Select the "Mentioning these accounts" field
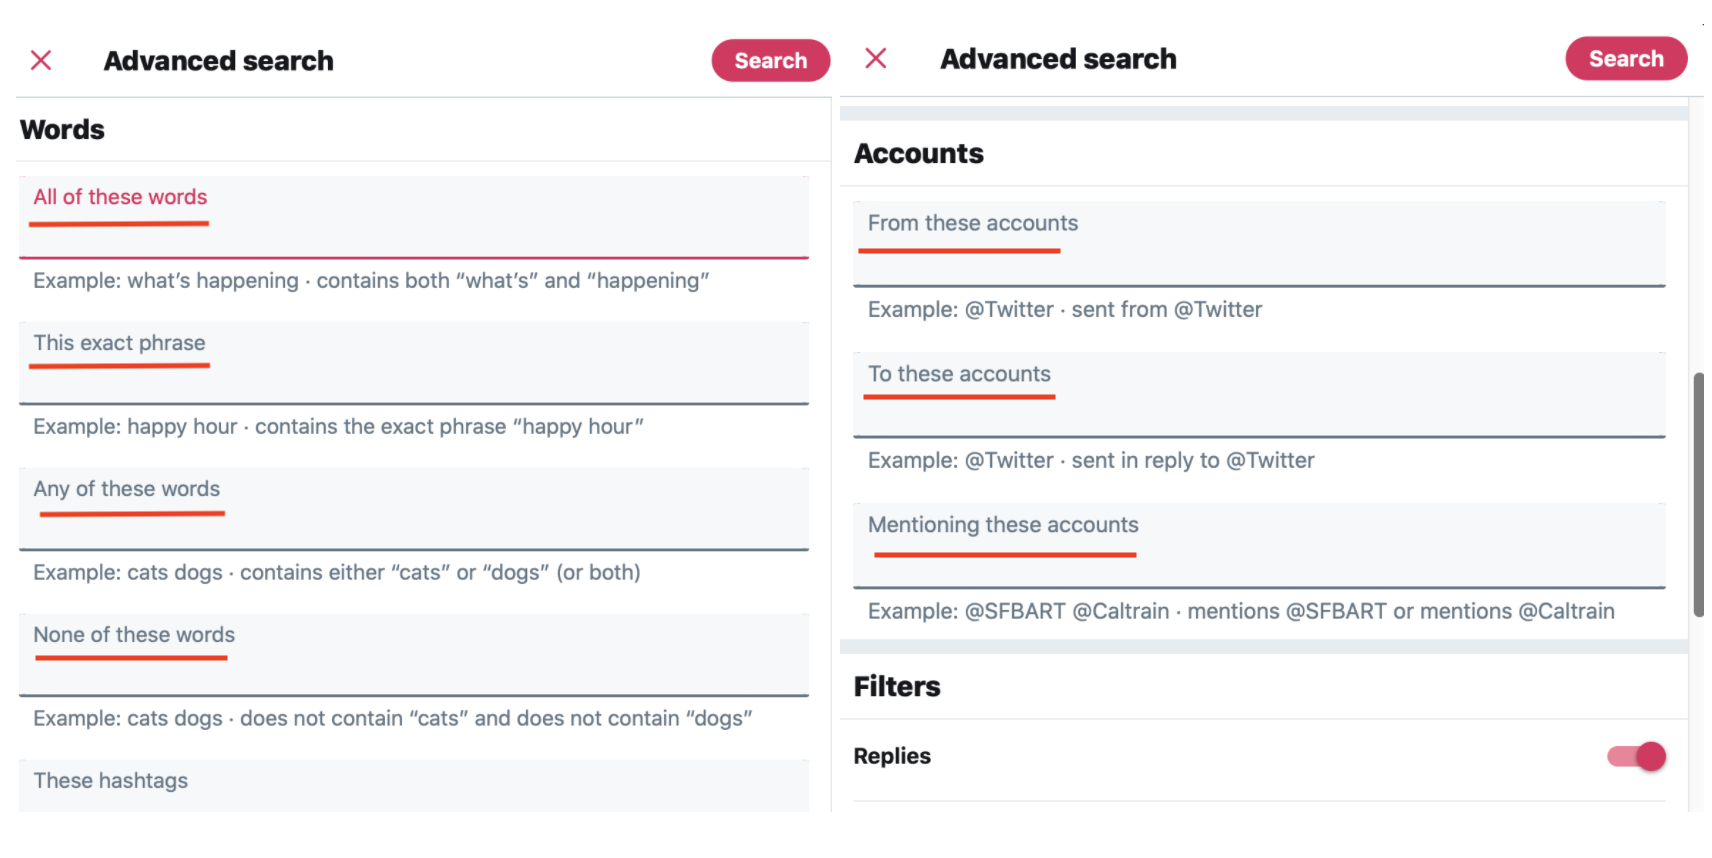 point(1258,546)
